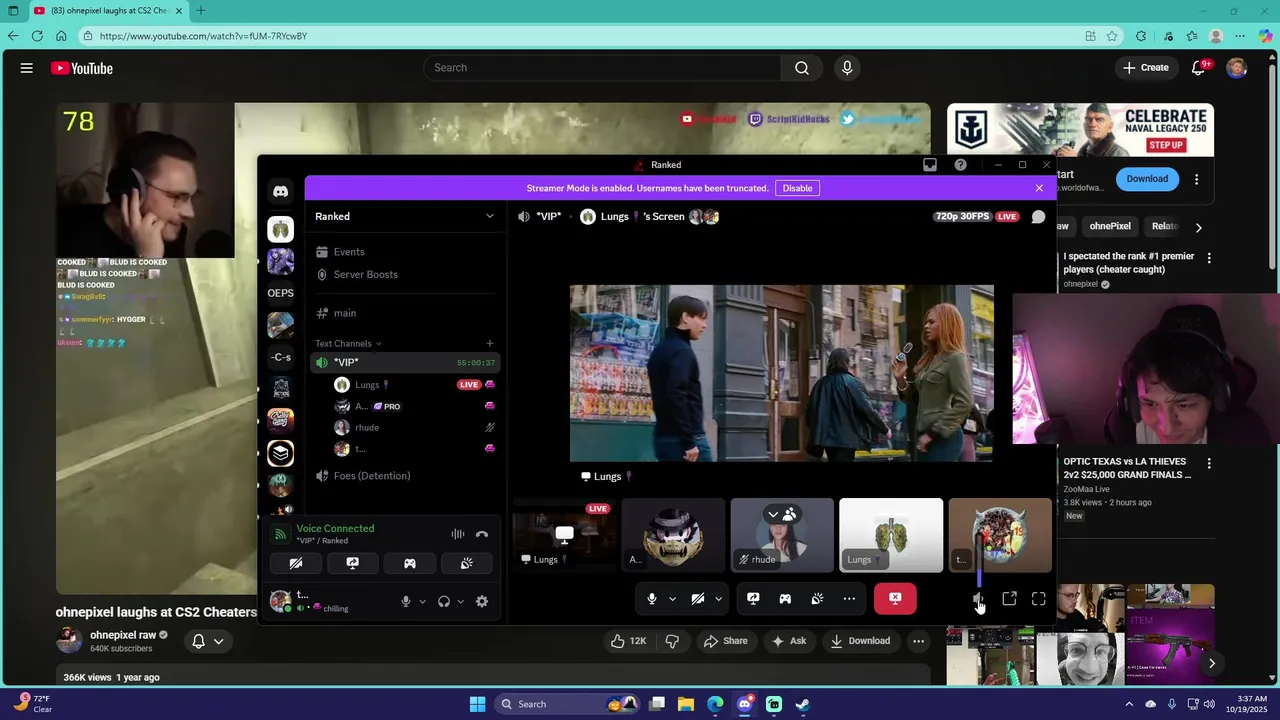The width and height of the screenshot is (1280, 720).
Task: Open the main text channel
Action: click(404, 313)
